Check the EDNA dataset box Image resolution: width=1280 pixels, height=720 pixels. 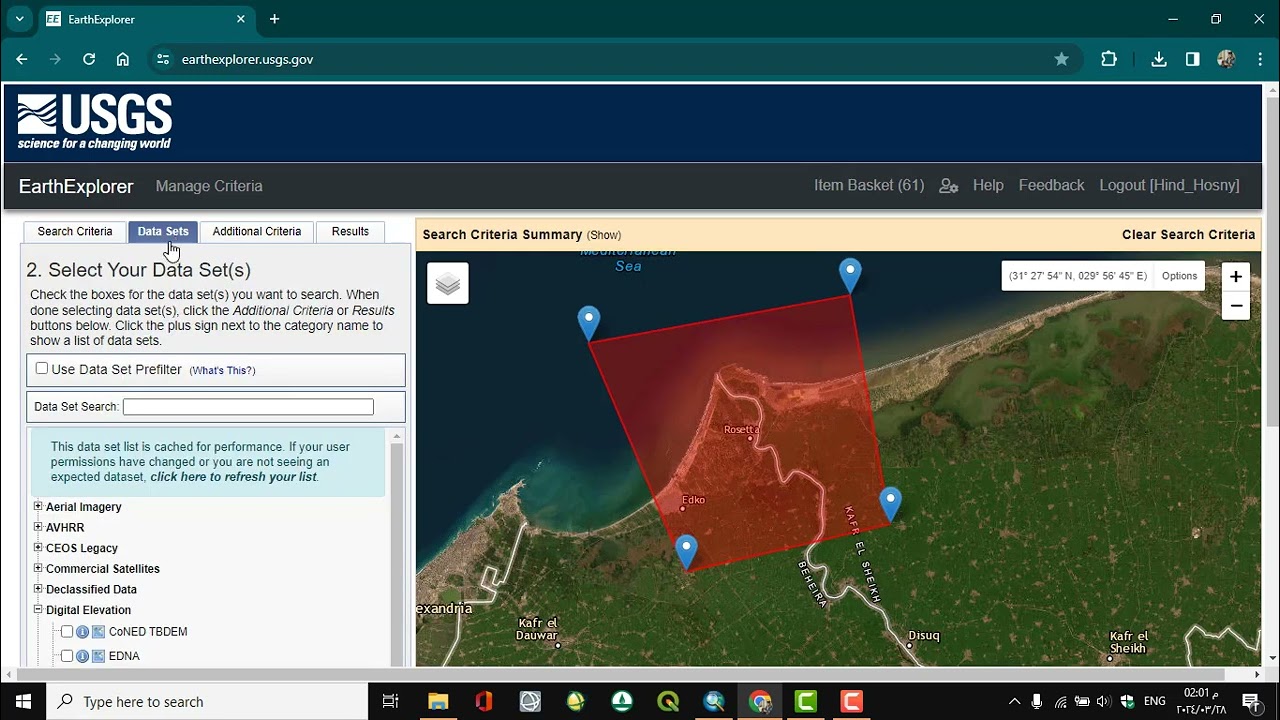[67, 656]
